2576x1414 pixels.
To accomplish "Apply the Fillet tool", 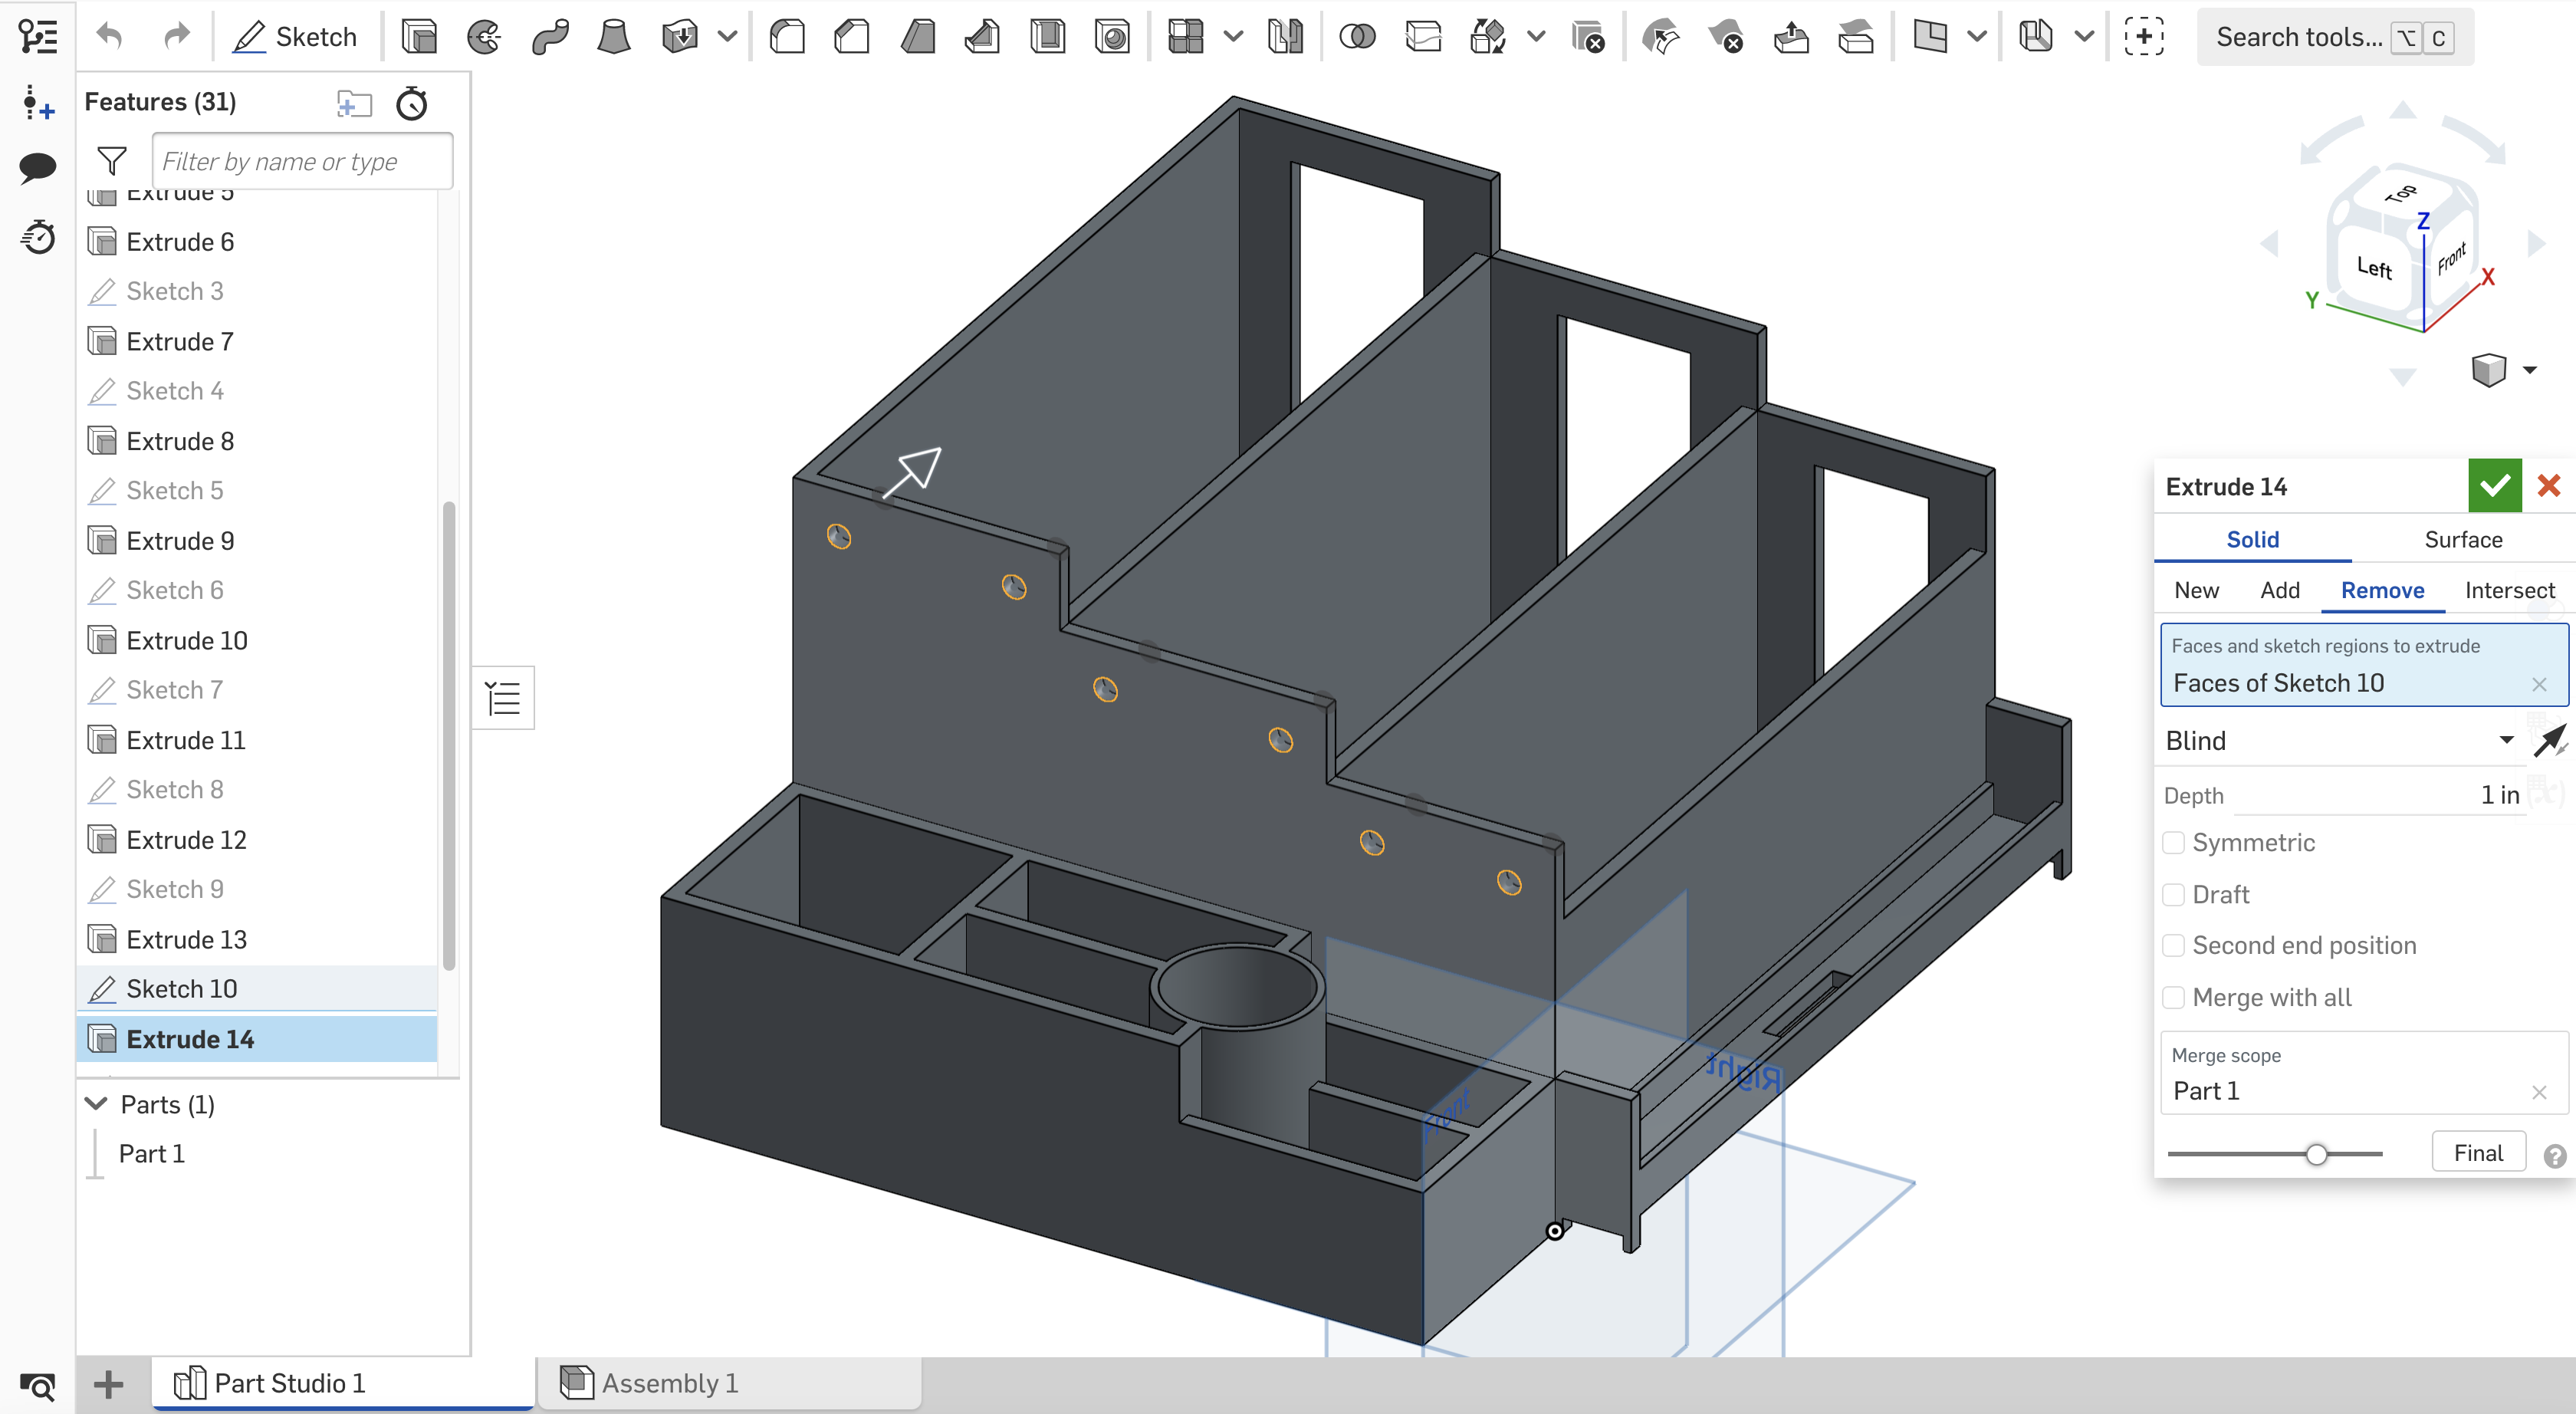I will (x=787, y=36).
